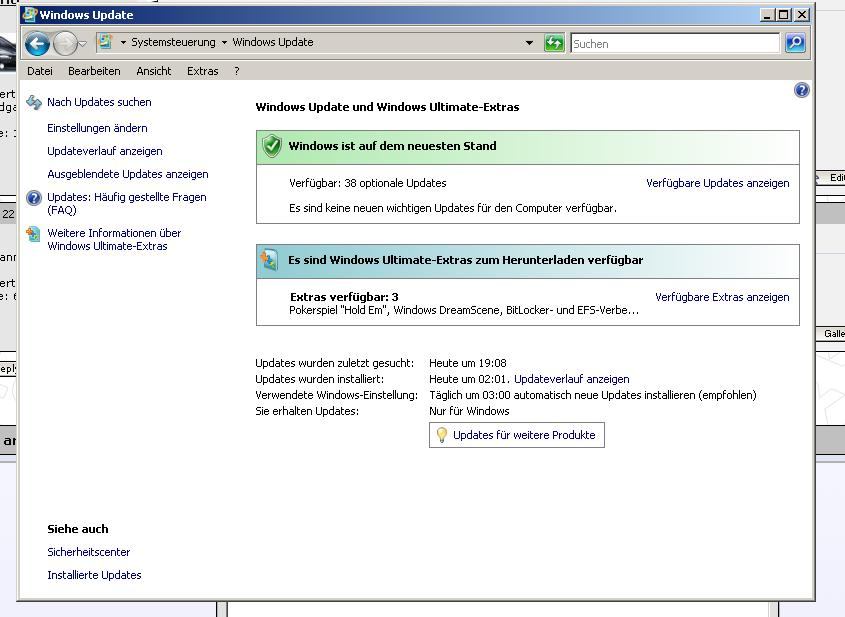Click Verfügbare Updates anzeigen link
845x617 pixels.
(718, 183)
